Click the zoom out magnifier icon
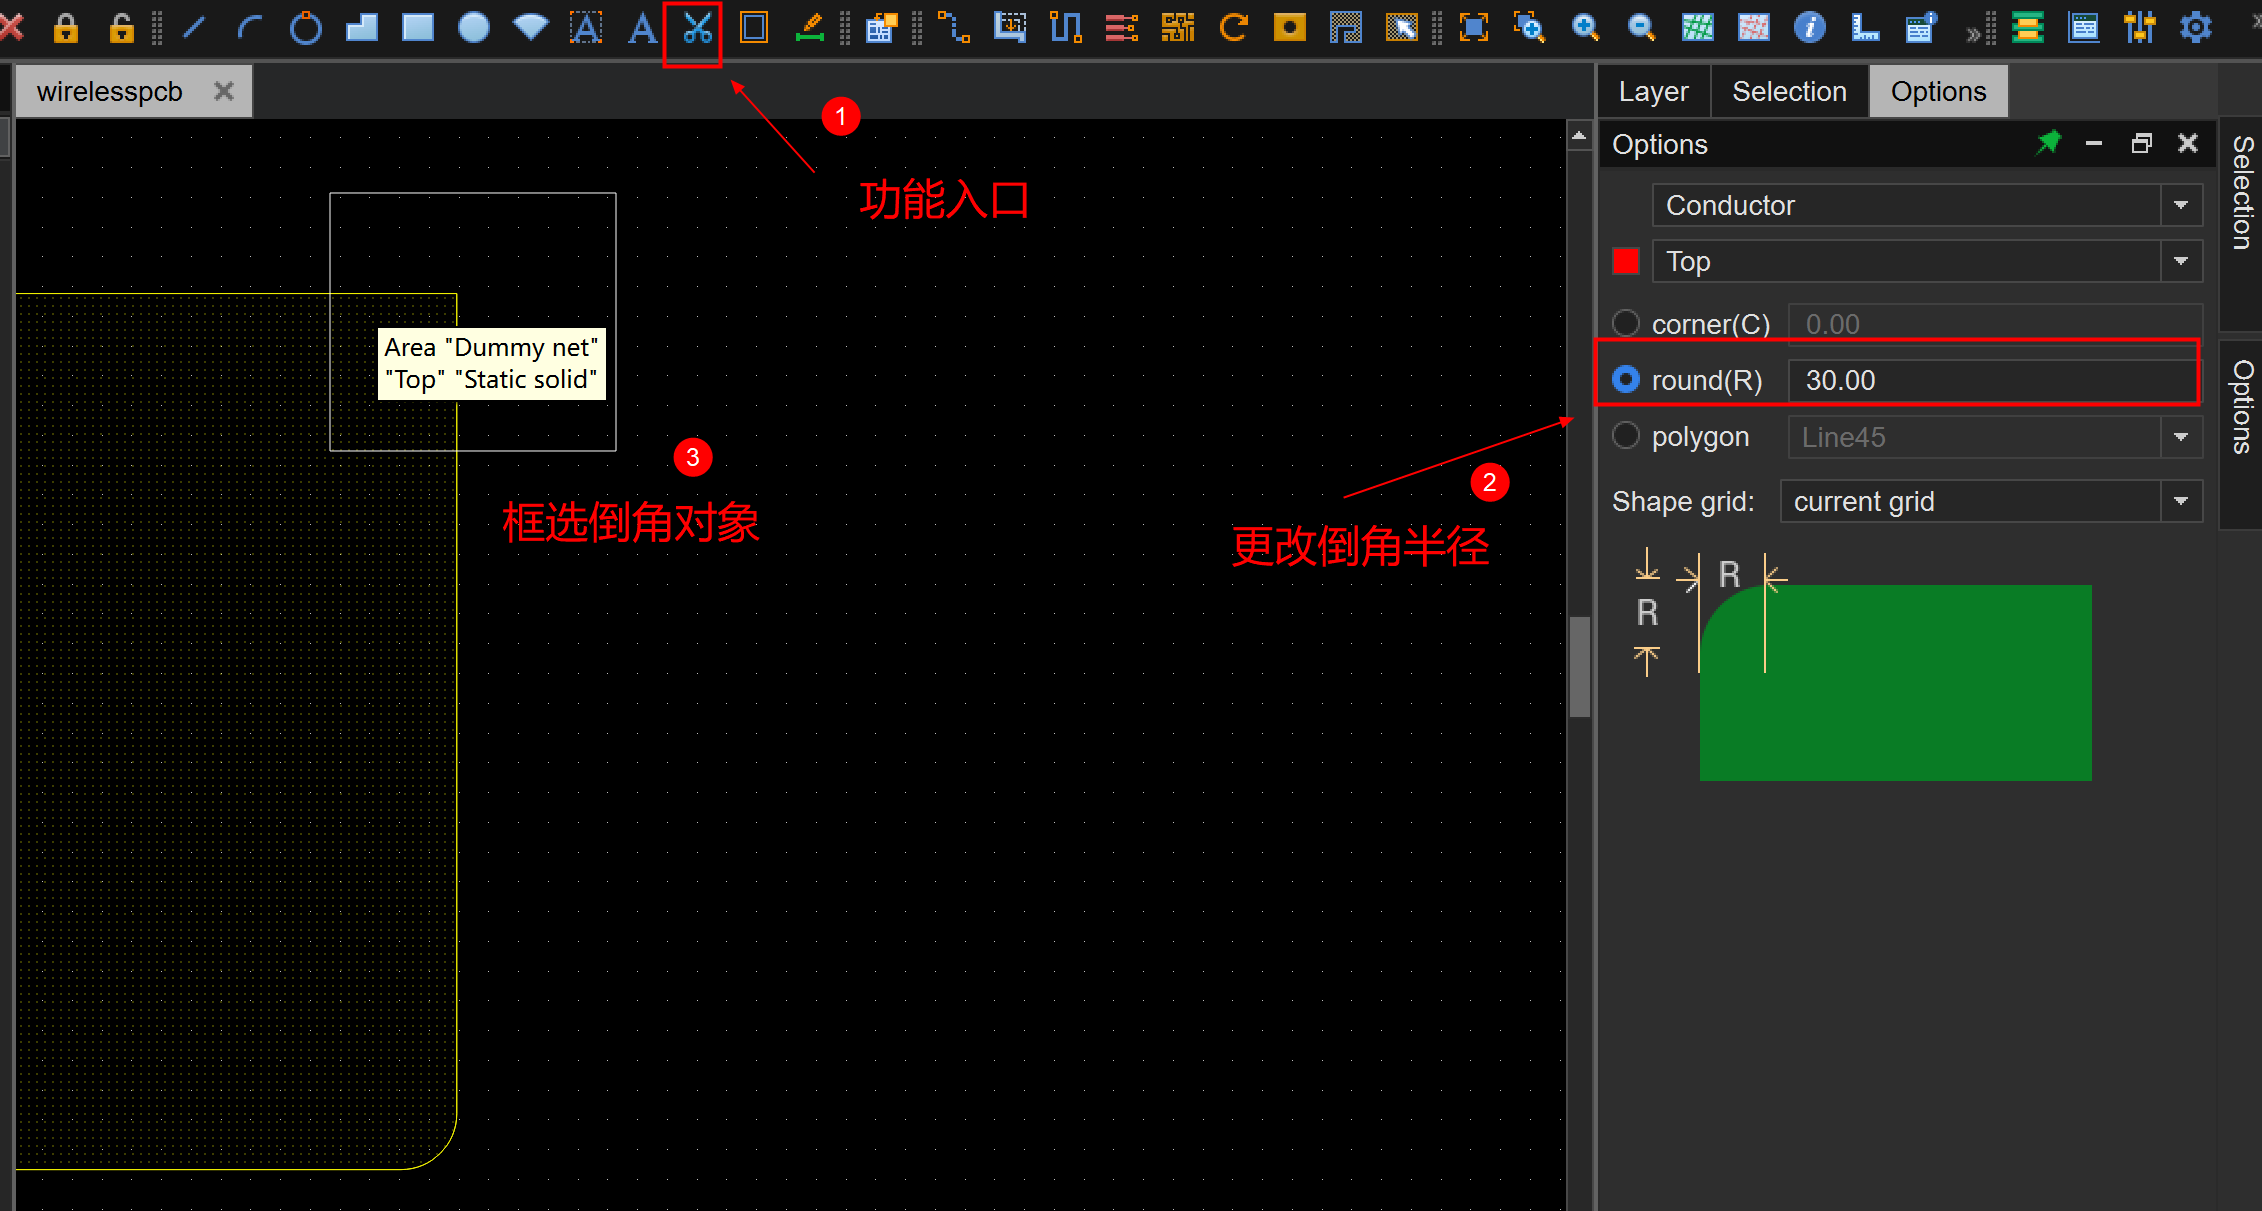 coord(1641,28)
